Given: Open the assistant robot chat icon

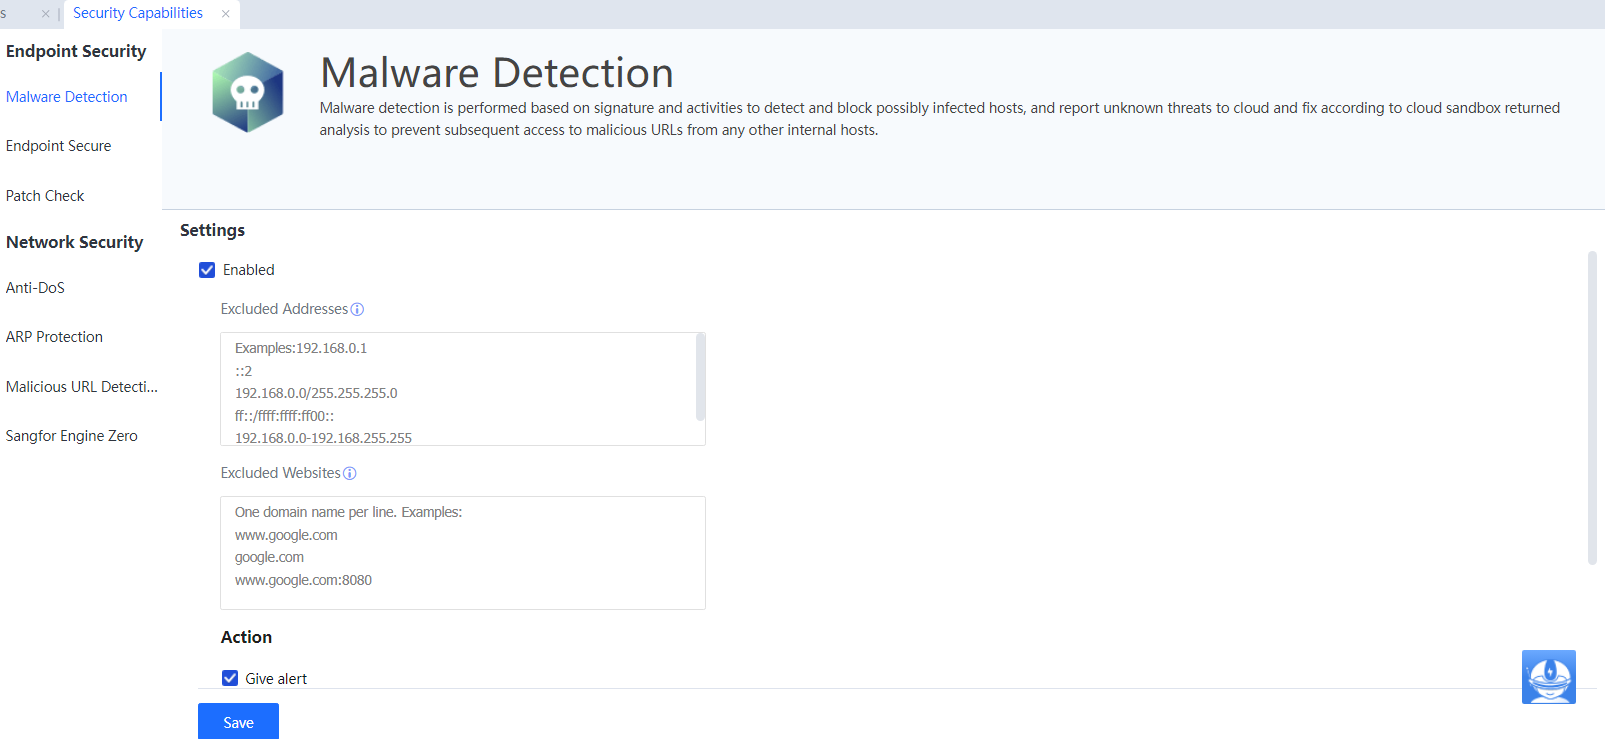Looking at the screenshot, I should point(1548,677).
